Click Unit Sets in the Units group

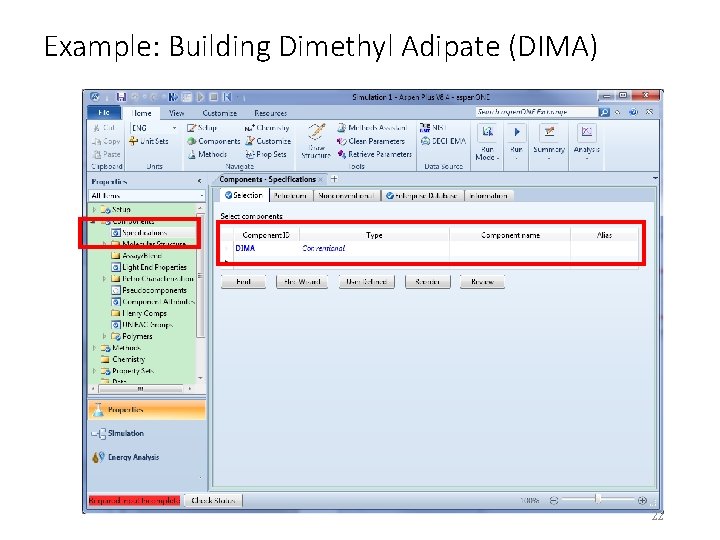coord(149,141)
